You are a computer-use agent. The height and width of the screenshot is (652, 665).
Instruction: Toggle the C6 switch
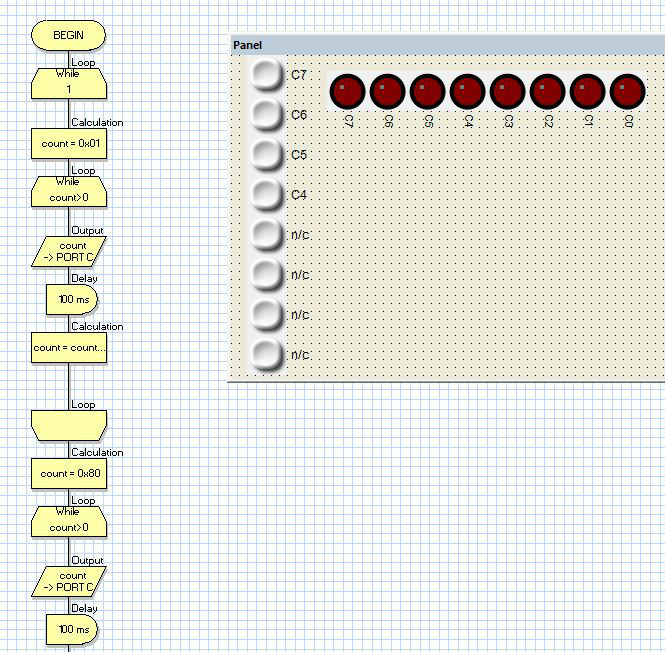click(x=266, y=114)
